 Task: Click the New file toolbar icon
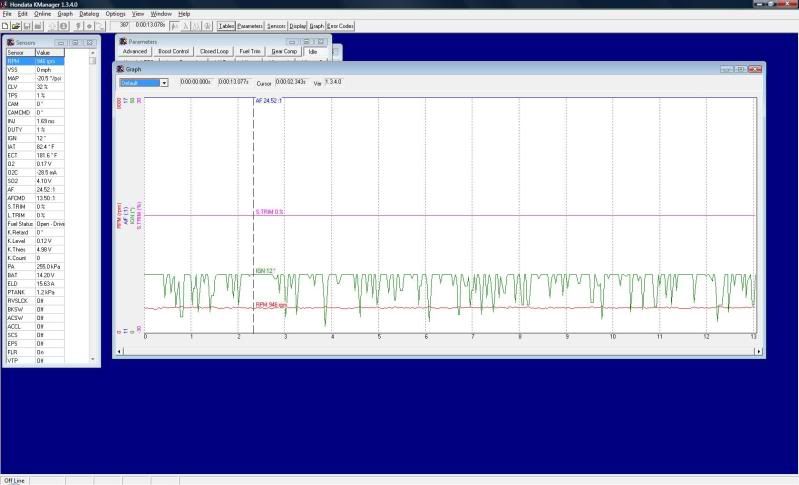[5, 25]
